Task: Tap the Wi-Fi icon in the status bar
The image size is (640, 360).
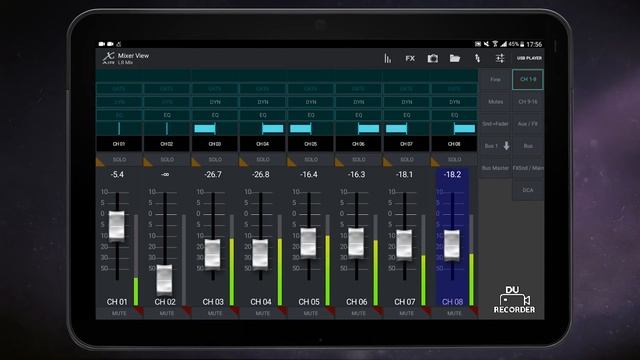Action: 495,44
